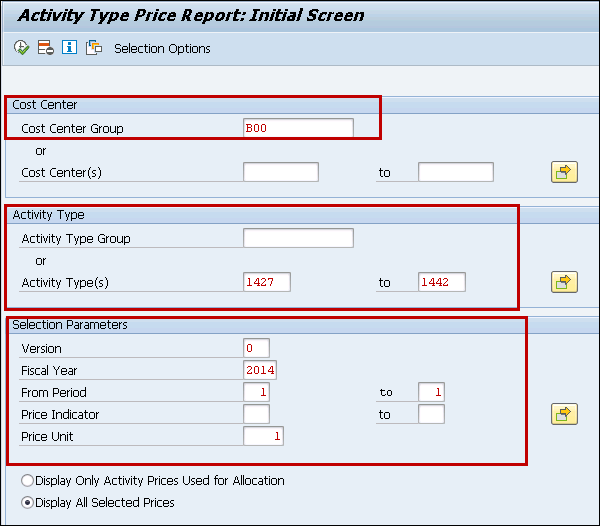Click Activity Type(s) field containing 1427
This screenshot has height=526, width=600.
click(267, 282)
